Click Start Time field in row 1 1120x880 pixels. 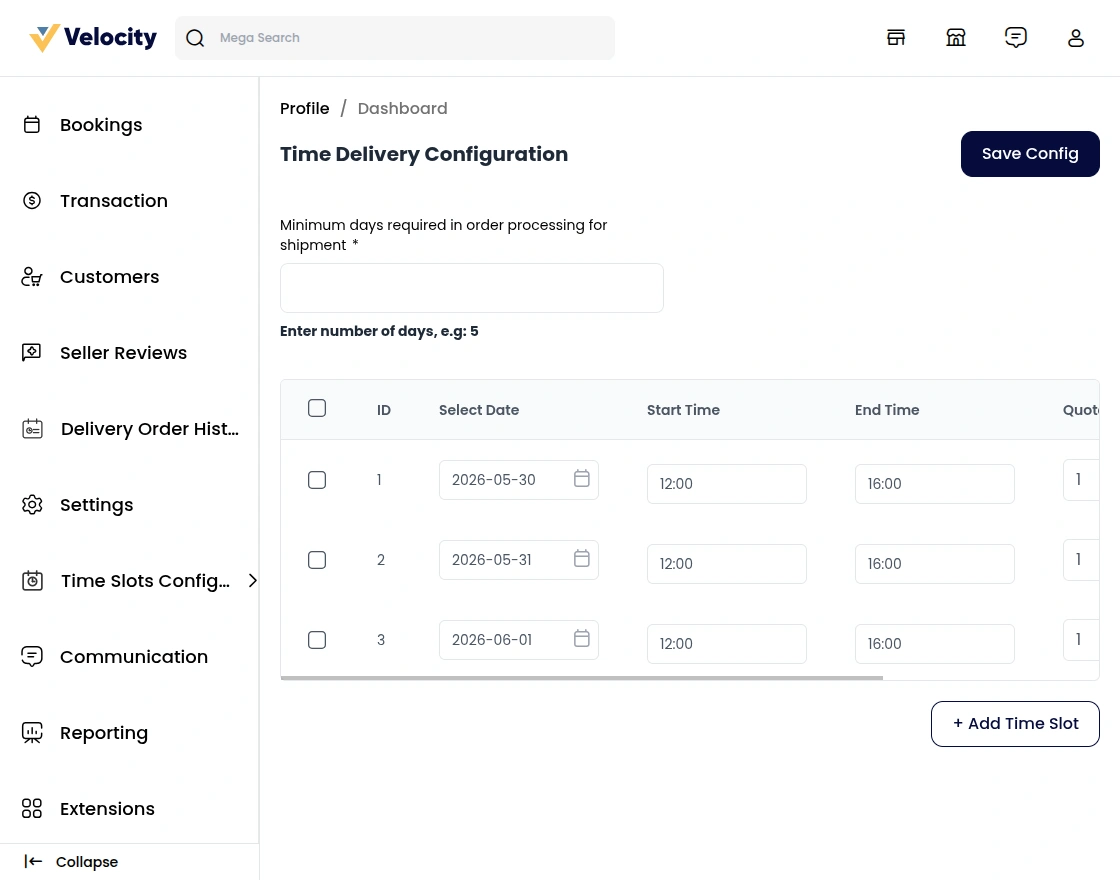tap(726, 484)
